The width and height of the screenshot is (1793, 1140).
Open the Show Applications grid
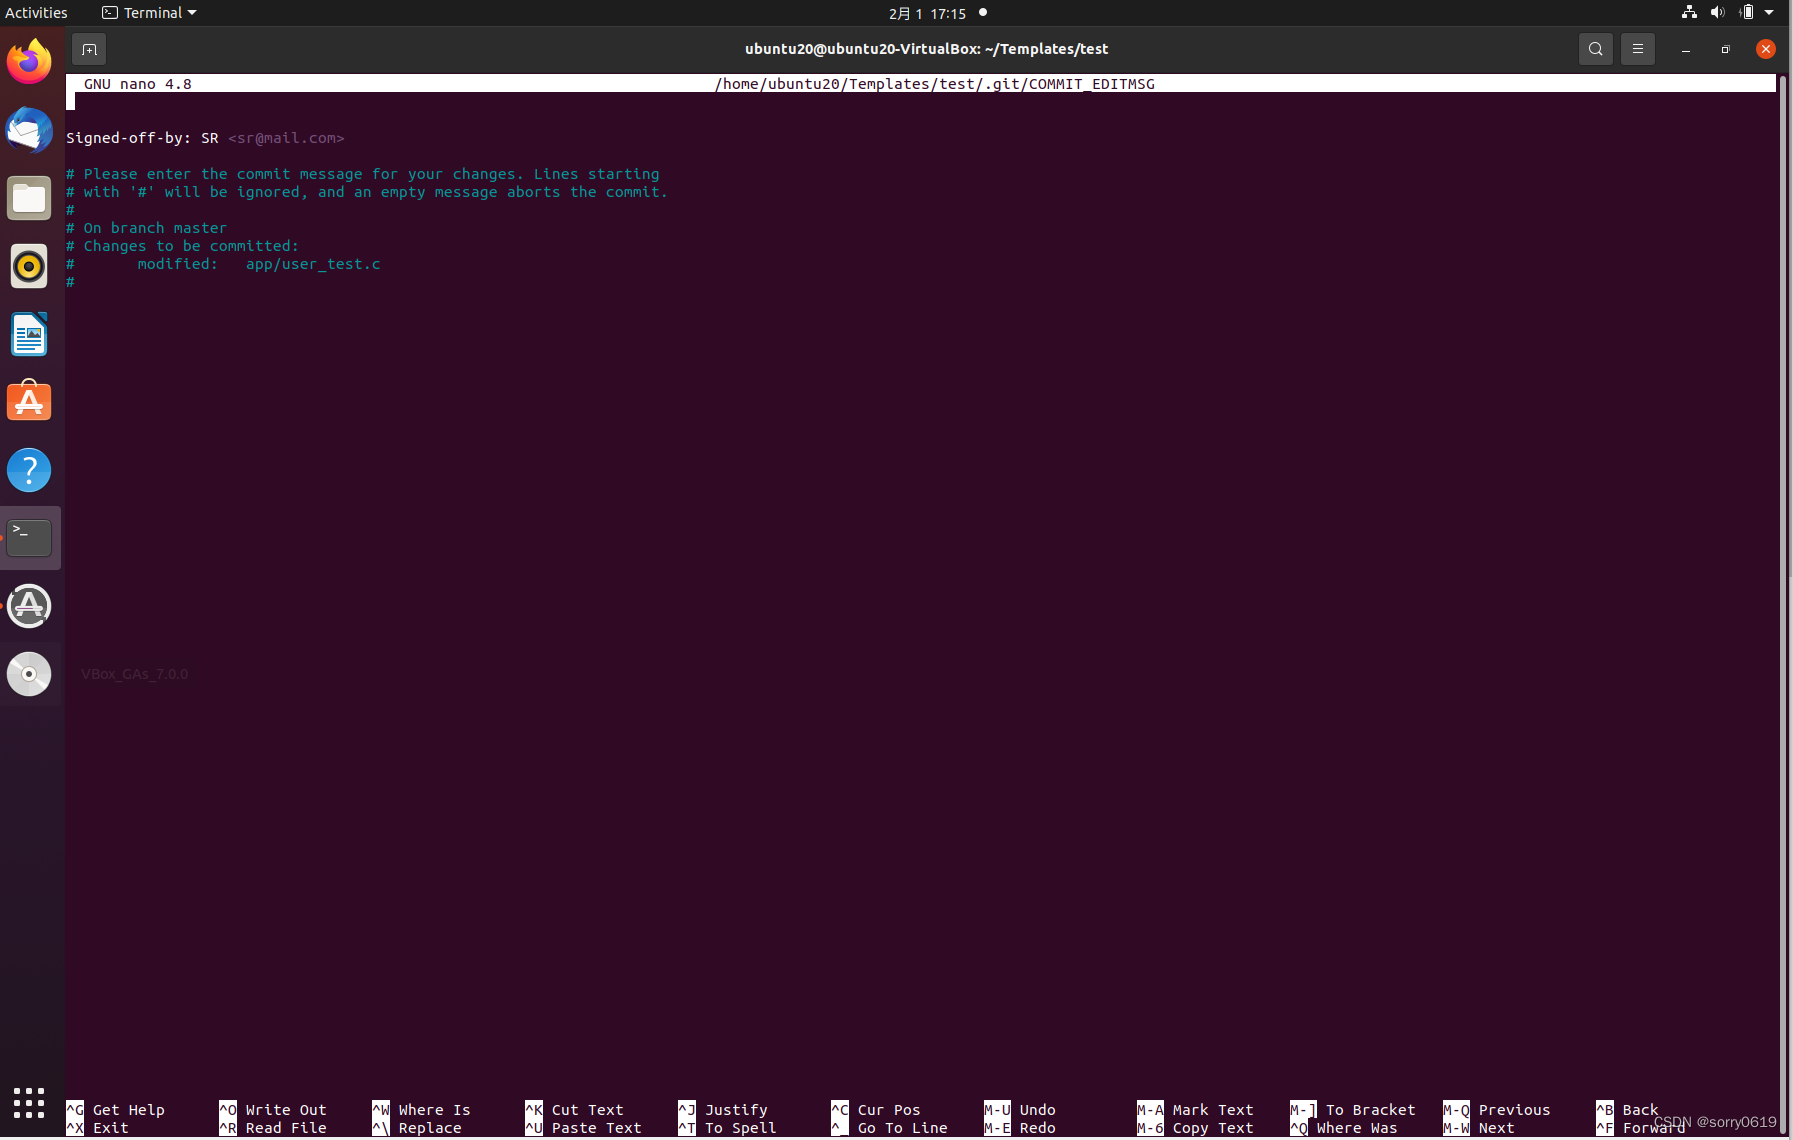[29, 1103]
